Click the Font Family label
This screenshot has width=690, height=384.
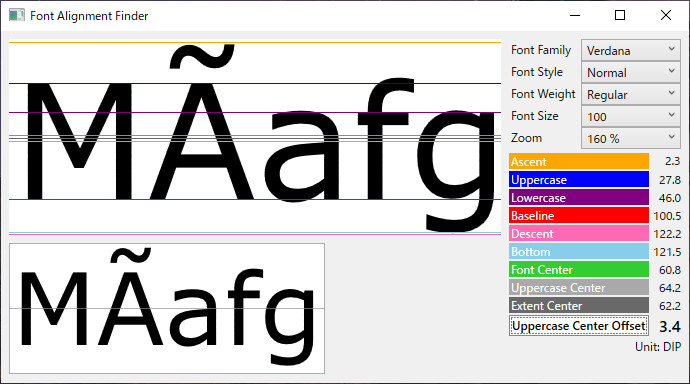(x=541, y=50)
